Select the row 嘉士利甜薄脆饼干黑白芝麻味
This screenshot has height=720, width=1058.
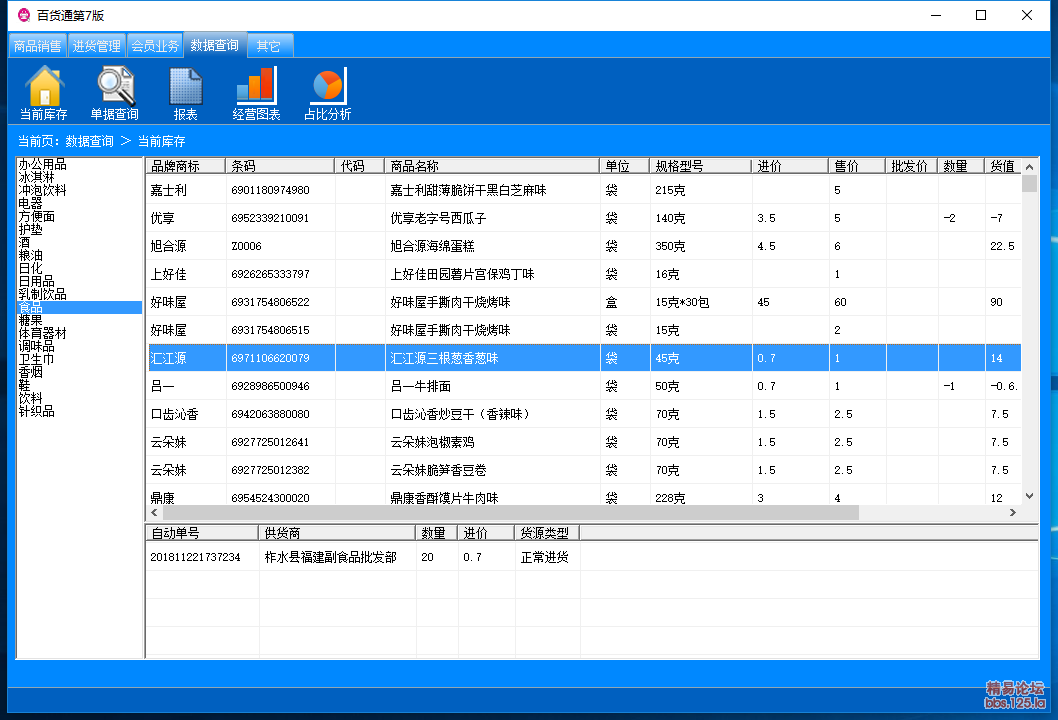point(584,190)
